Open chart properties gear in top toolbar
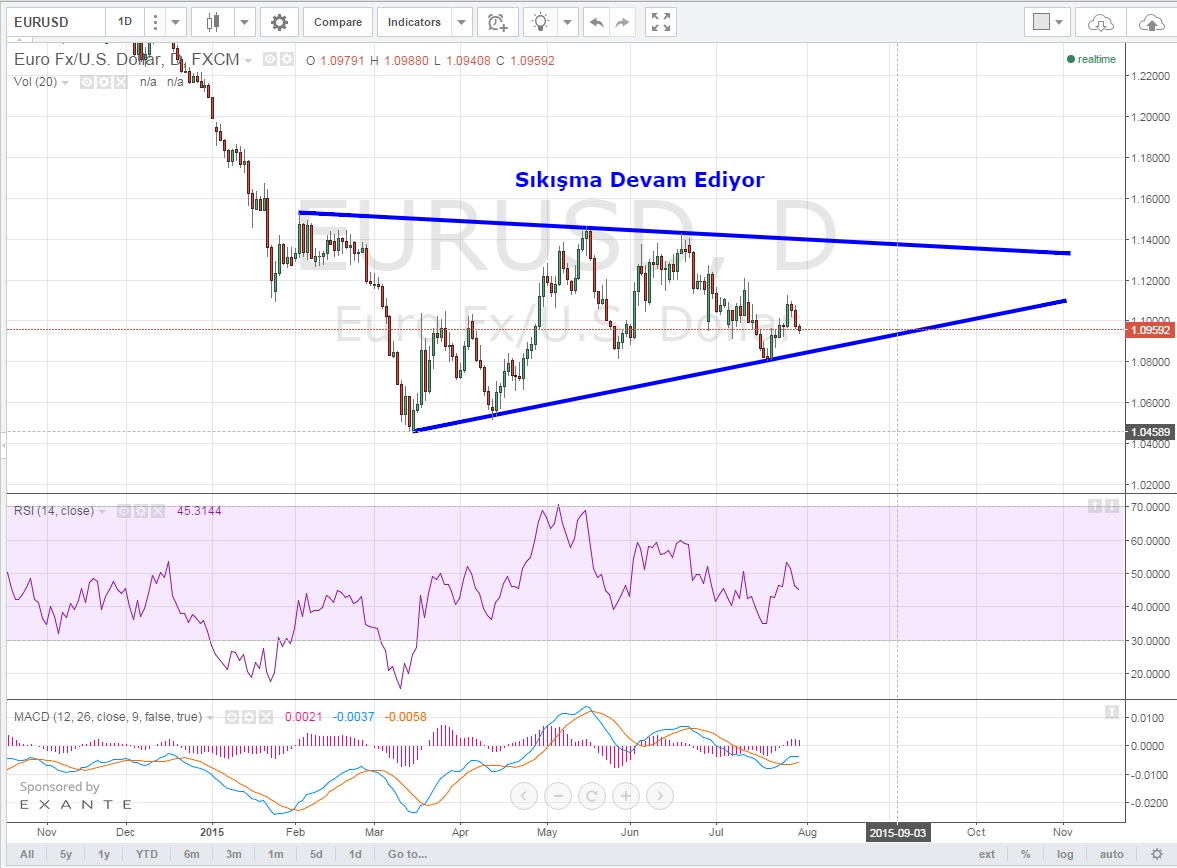Screen dimensions: 1177x868 (x=279, y=22)
